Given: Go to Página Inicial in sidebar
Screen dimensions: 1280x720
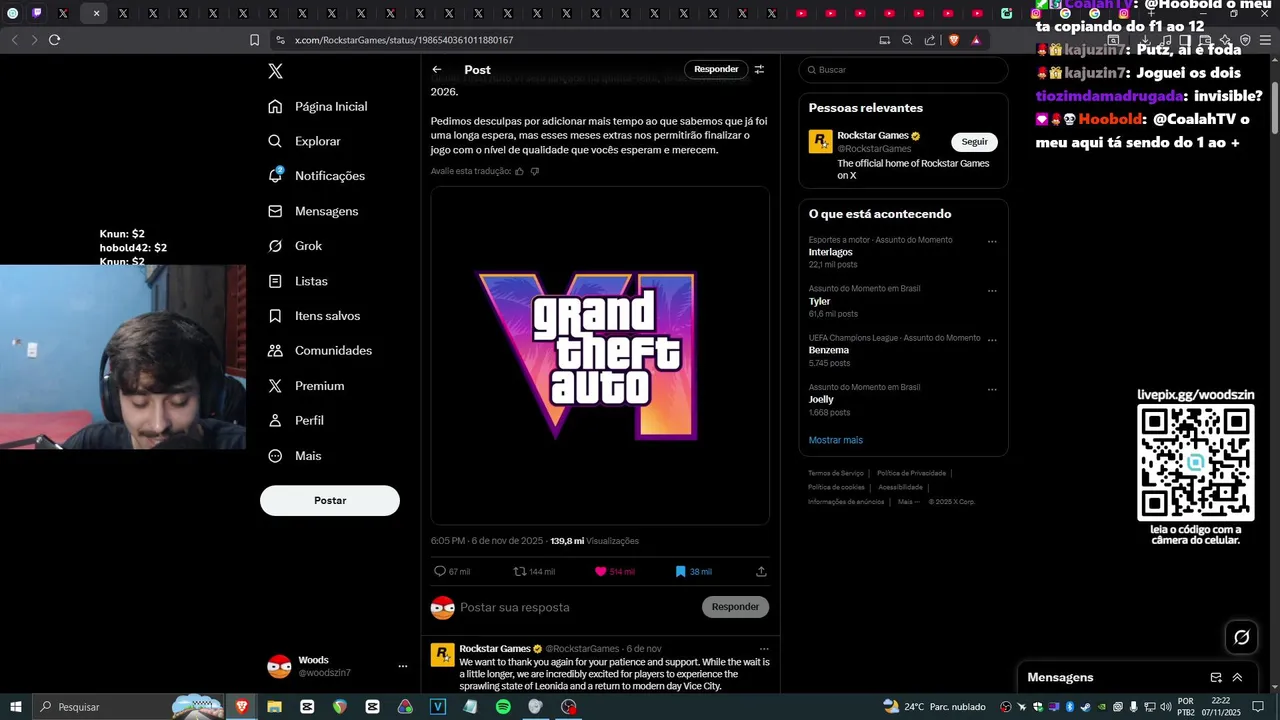Looking at the screenshot, I should click(x=318, y=106).
